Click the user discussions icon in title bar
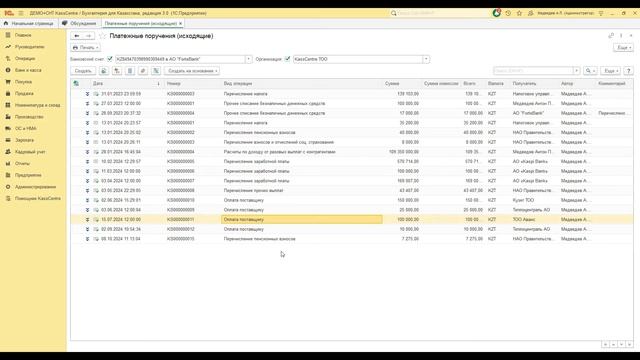This screenshot has height=360, width=640. click(x=531, y=13)
